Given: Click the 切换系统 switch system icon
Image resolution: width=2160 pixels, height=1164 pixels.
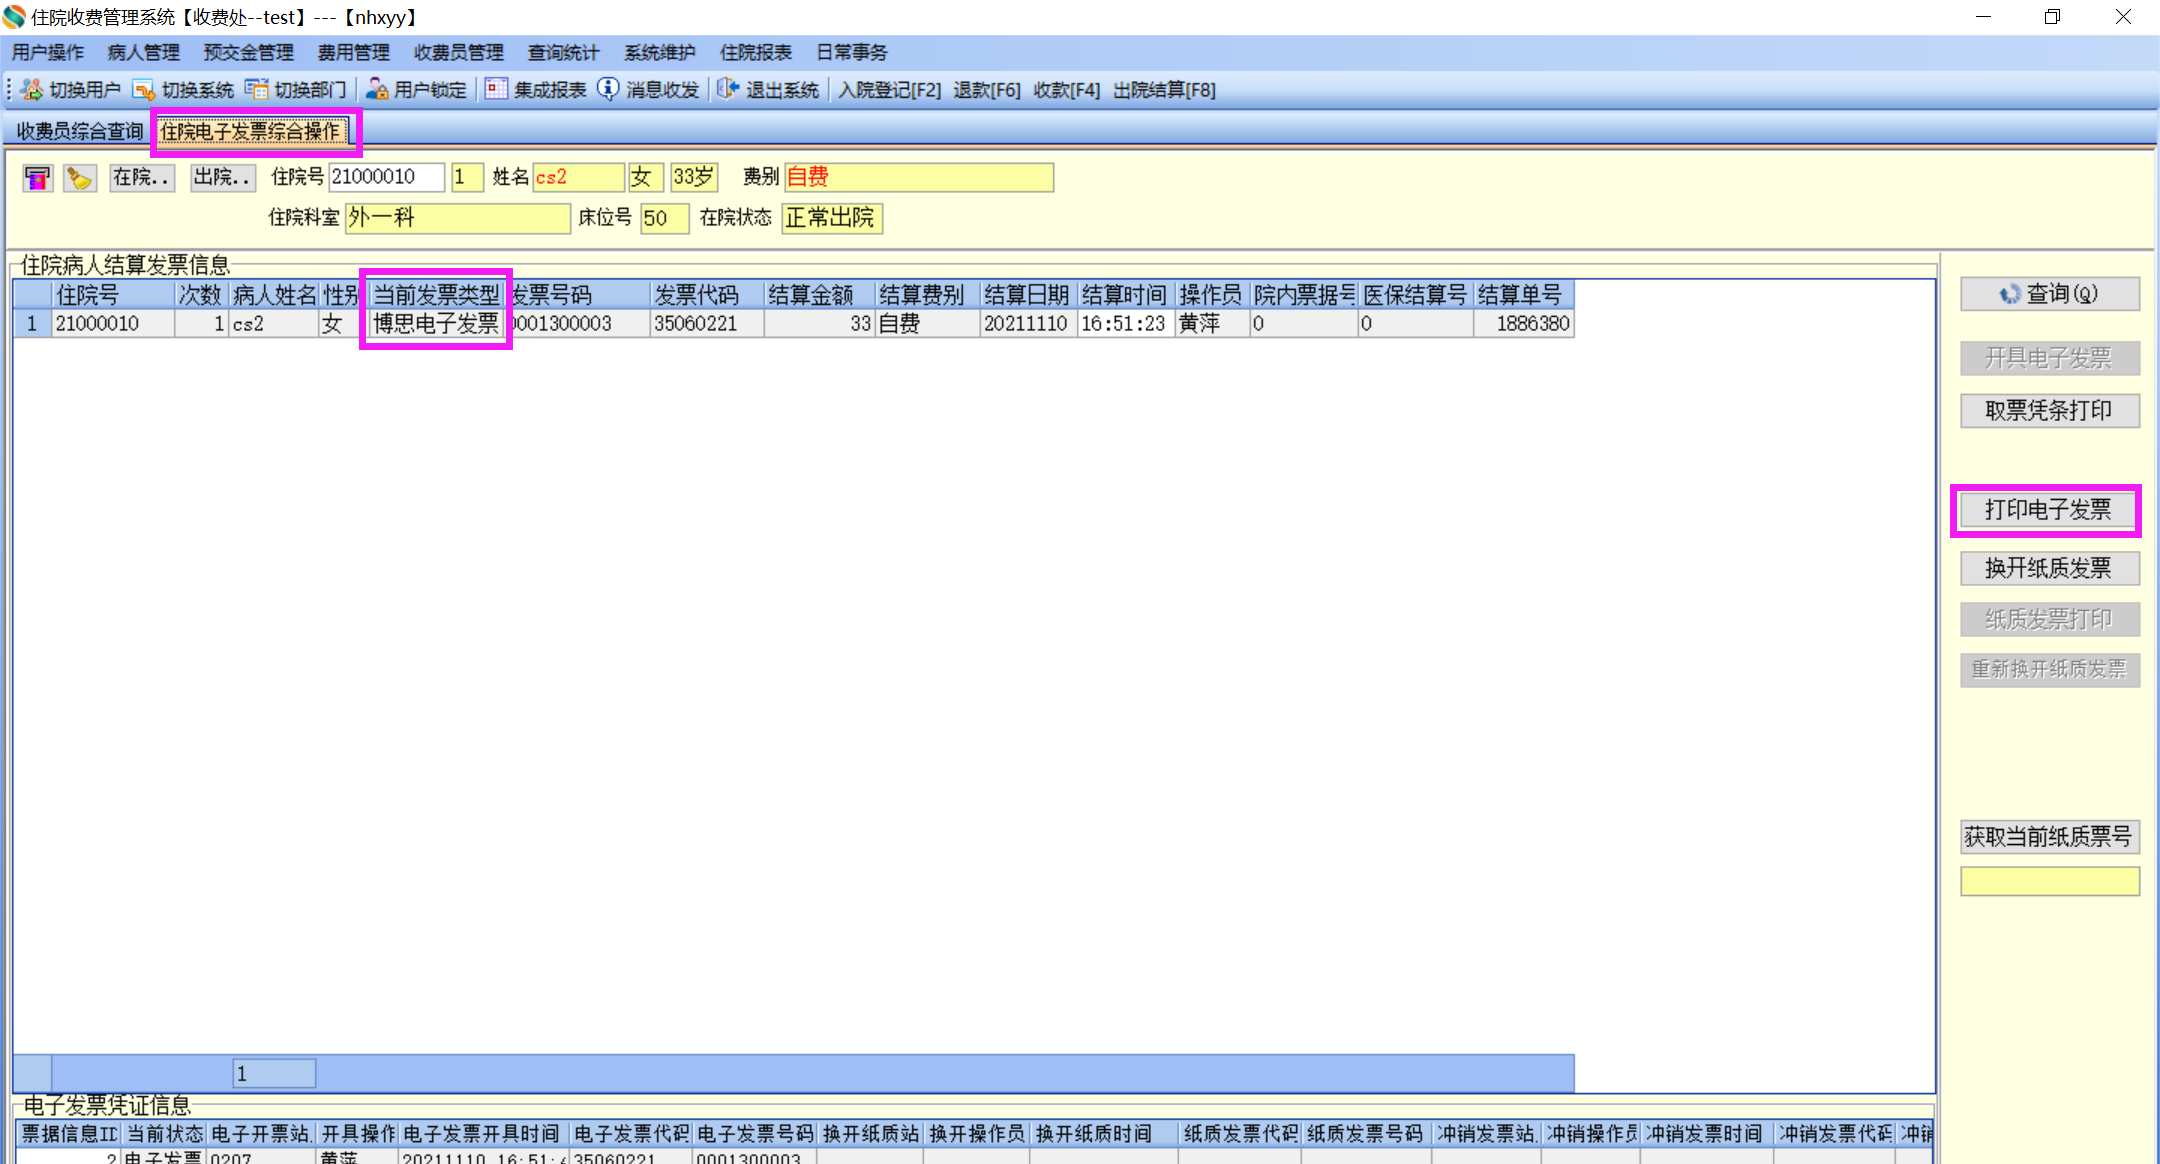Looking at the screenshot, I should (x=144, y=90).
